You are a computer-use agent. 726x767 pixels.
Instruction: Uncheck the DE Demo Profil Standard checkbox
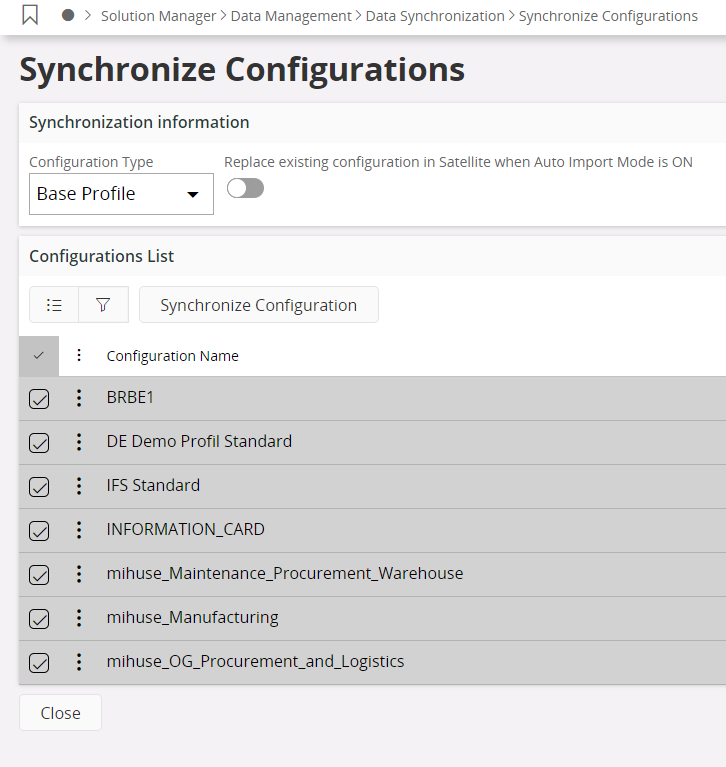point(39,443)
